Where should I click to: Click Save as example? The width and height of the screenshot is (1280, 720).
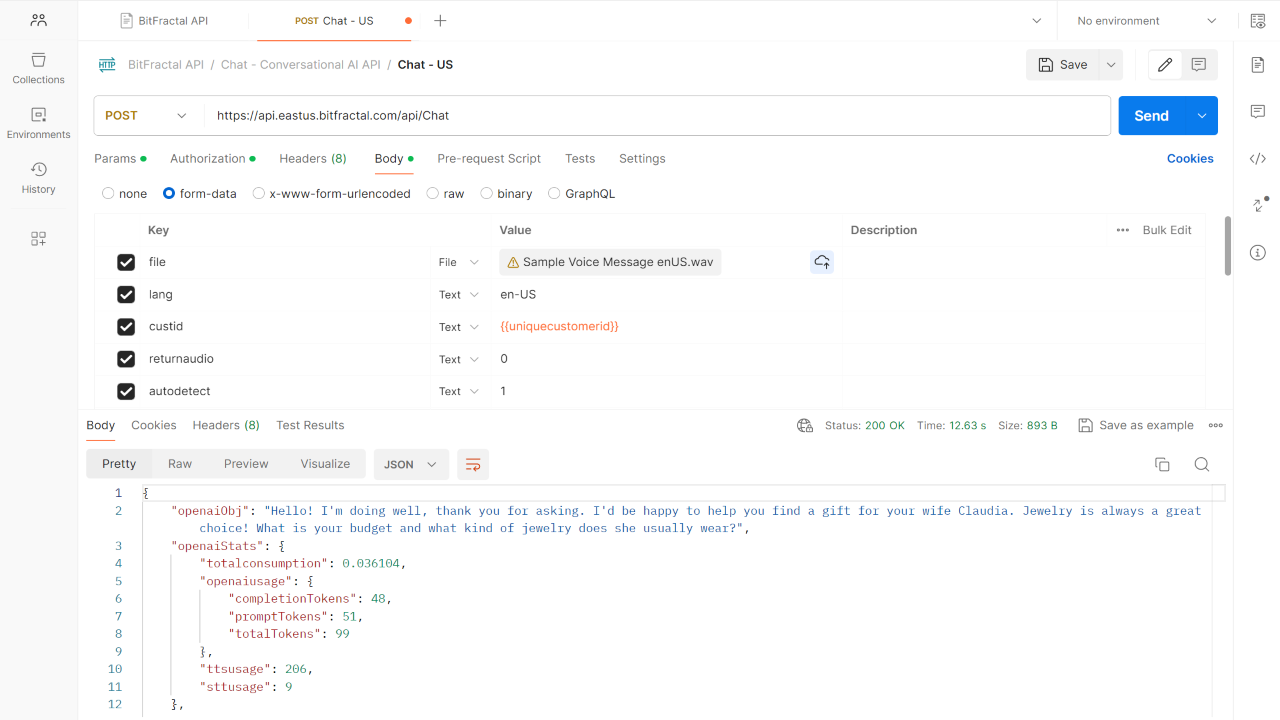tap(1136, 425)
